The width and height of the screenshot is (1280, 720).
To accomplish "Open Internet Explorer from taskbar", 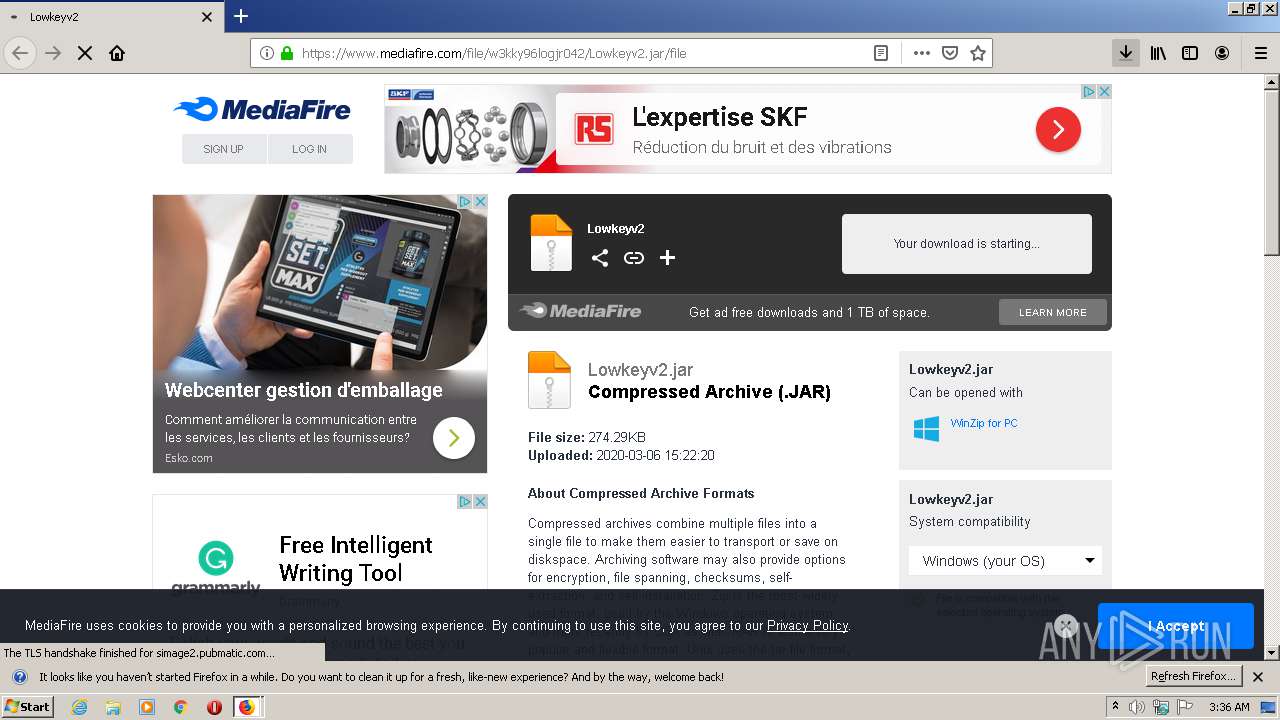I will 79,707.
